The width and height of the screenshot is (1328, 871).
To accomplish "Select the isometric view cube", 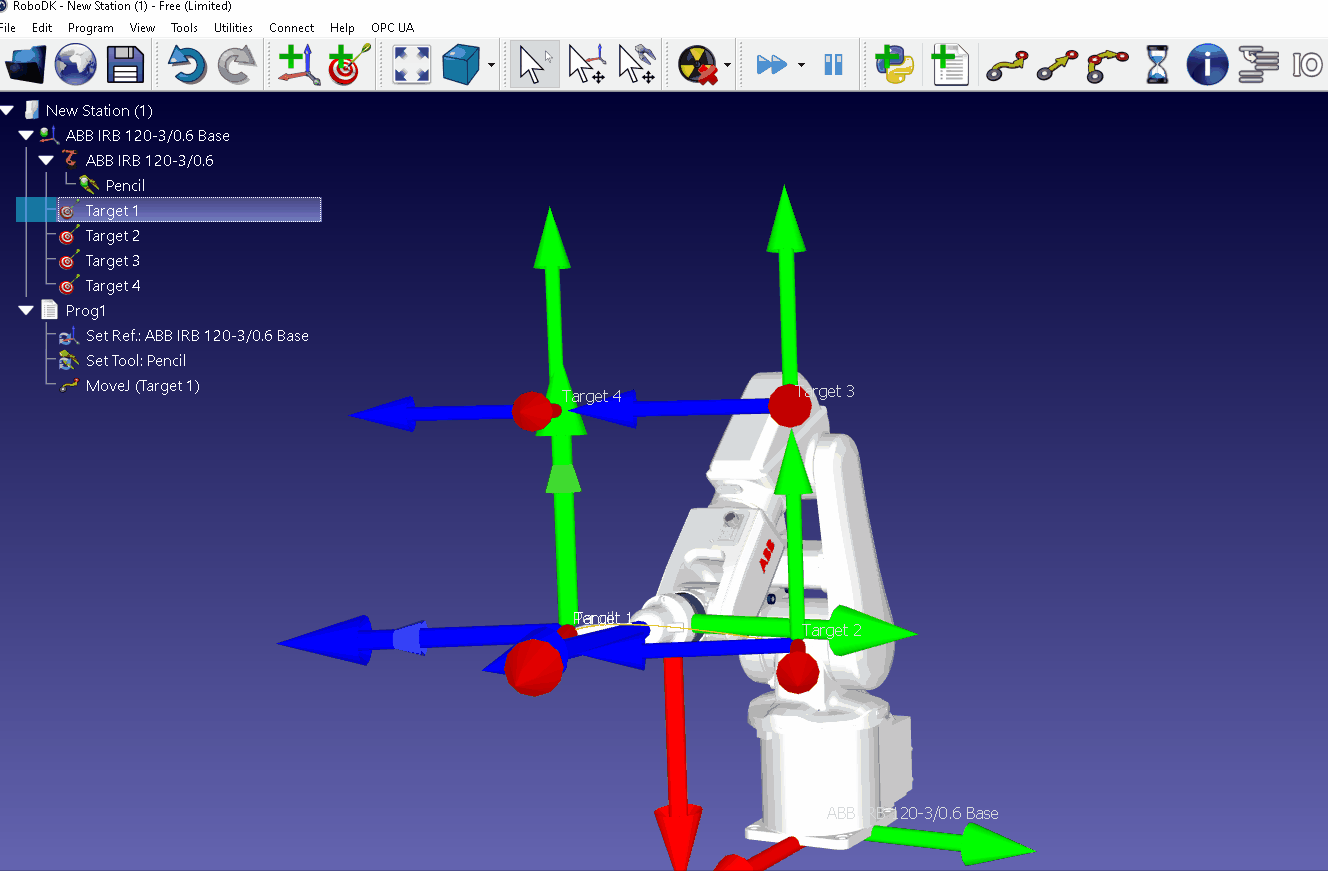I will point(461,65).
